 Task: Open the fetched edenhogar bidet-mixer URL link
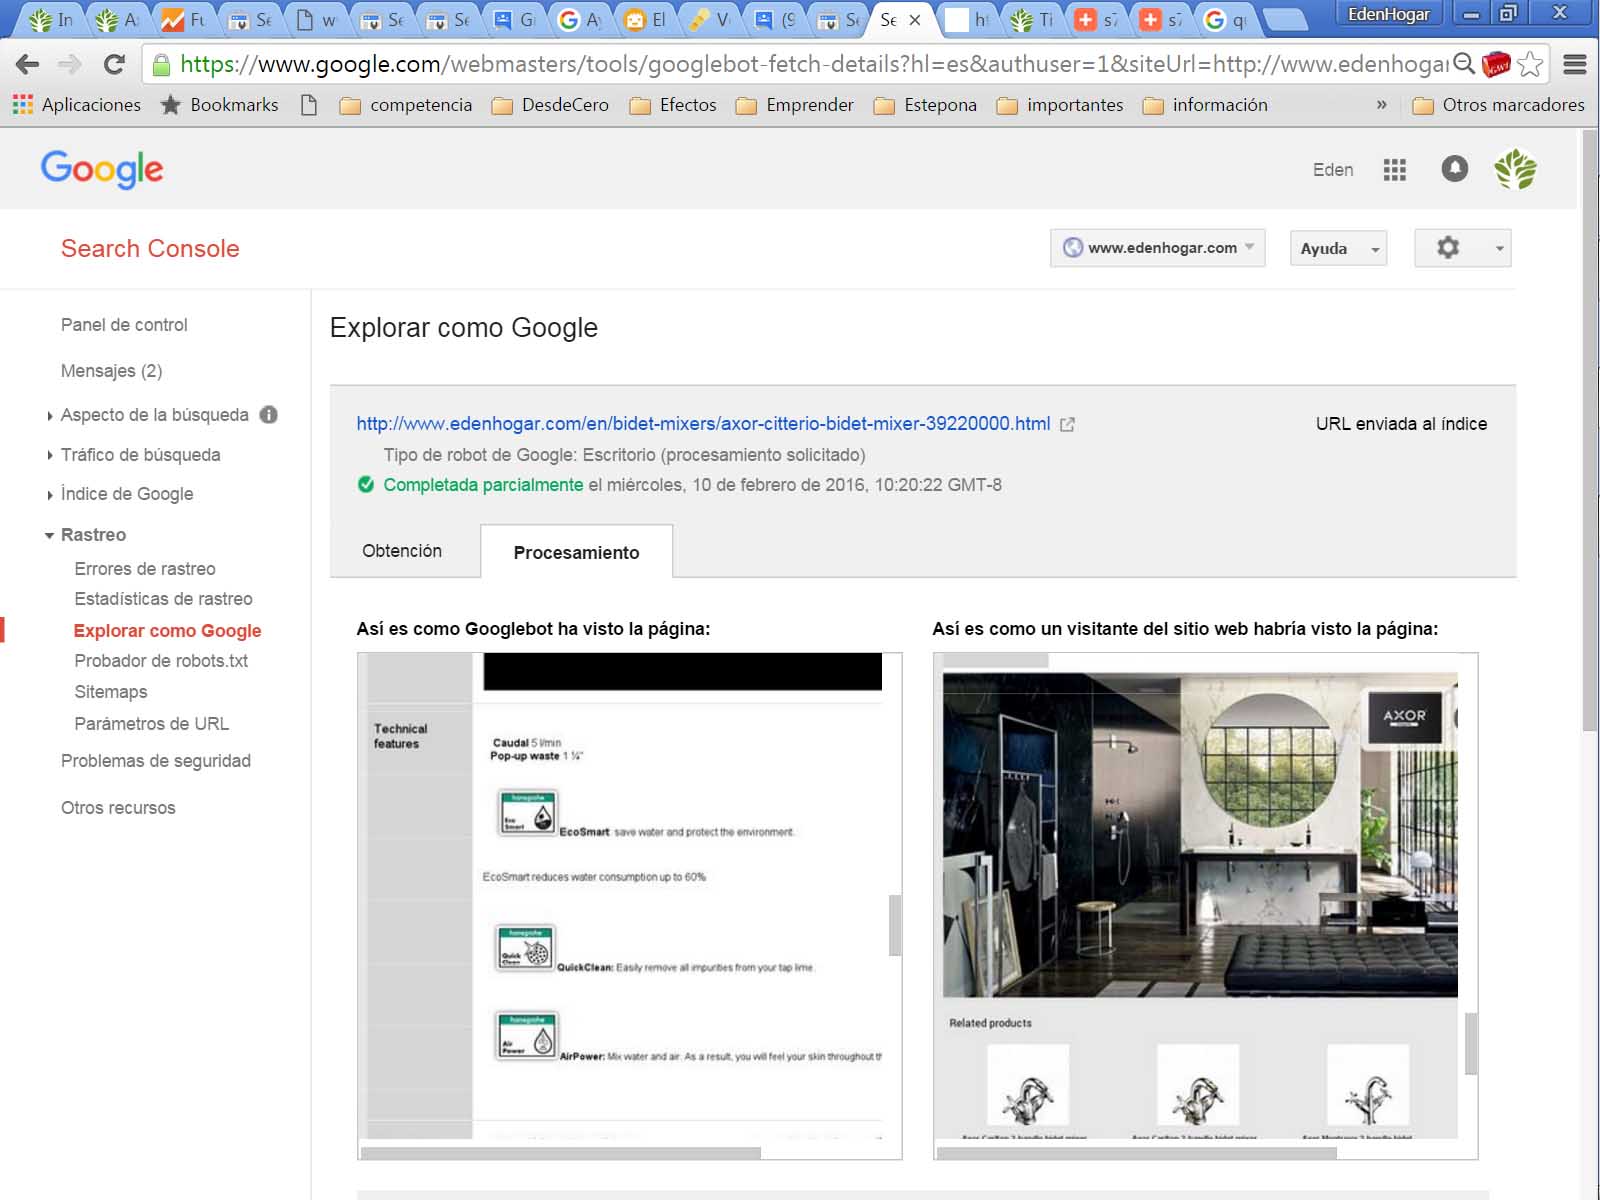703,424
